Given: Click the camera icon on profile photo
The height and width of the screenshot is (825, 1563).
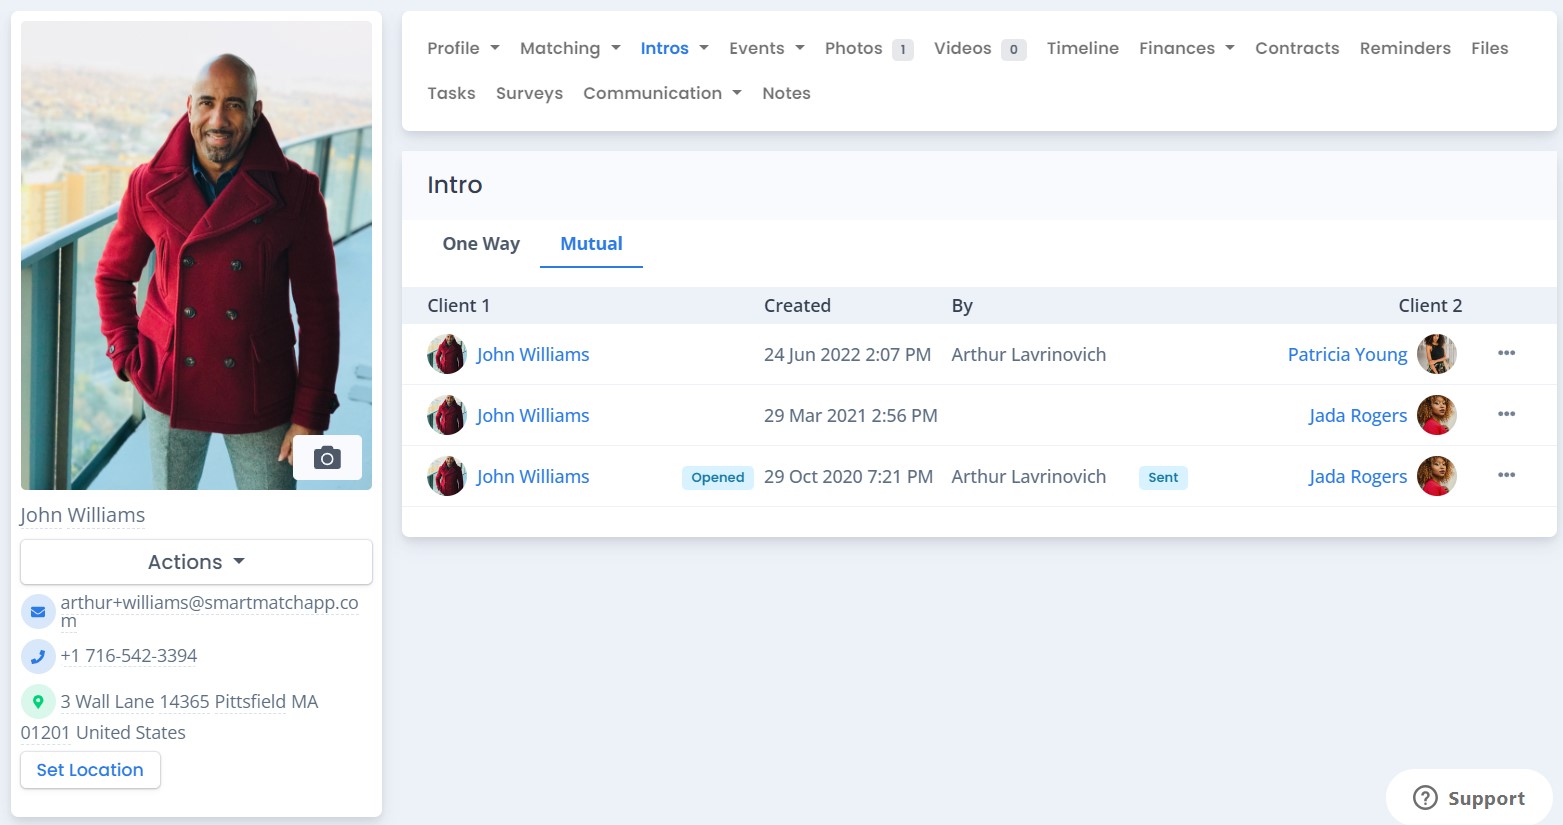Looking at the screenshot, I should tap(327, 457).
